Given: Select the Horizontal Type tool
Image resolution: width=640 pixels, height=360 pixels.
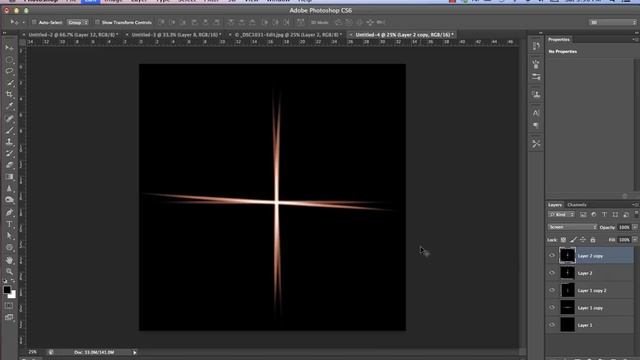Looking at the screenshot, I should pyautogui.click(x=9, y=224).
